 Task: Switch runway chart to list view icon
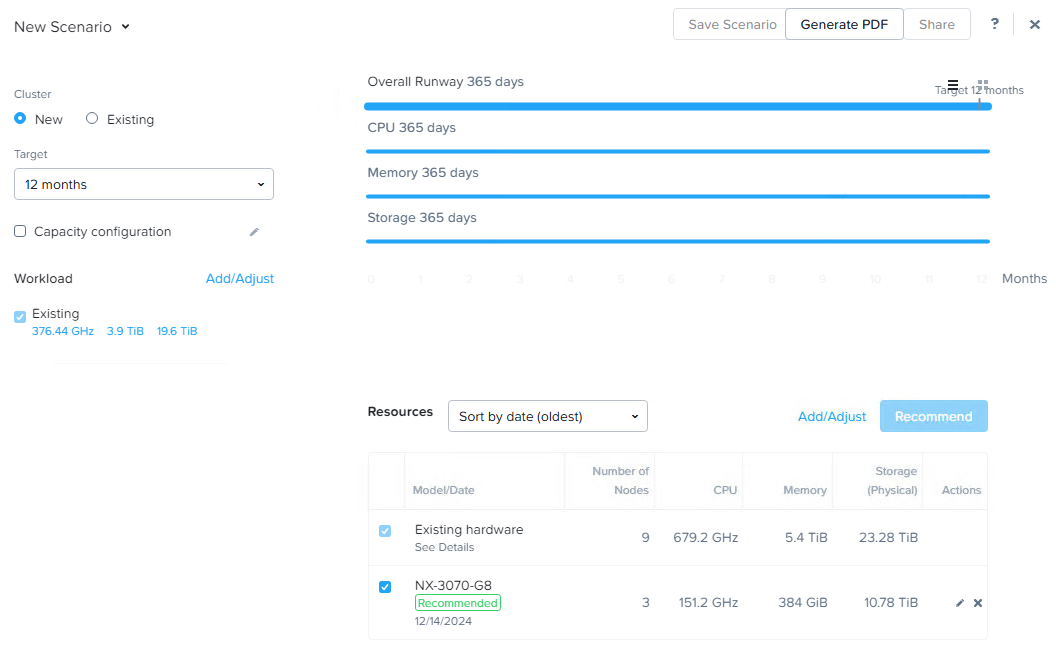[953, 85]
